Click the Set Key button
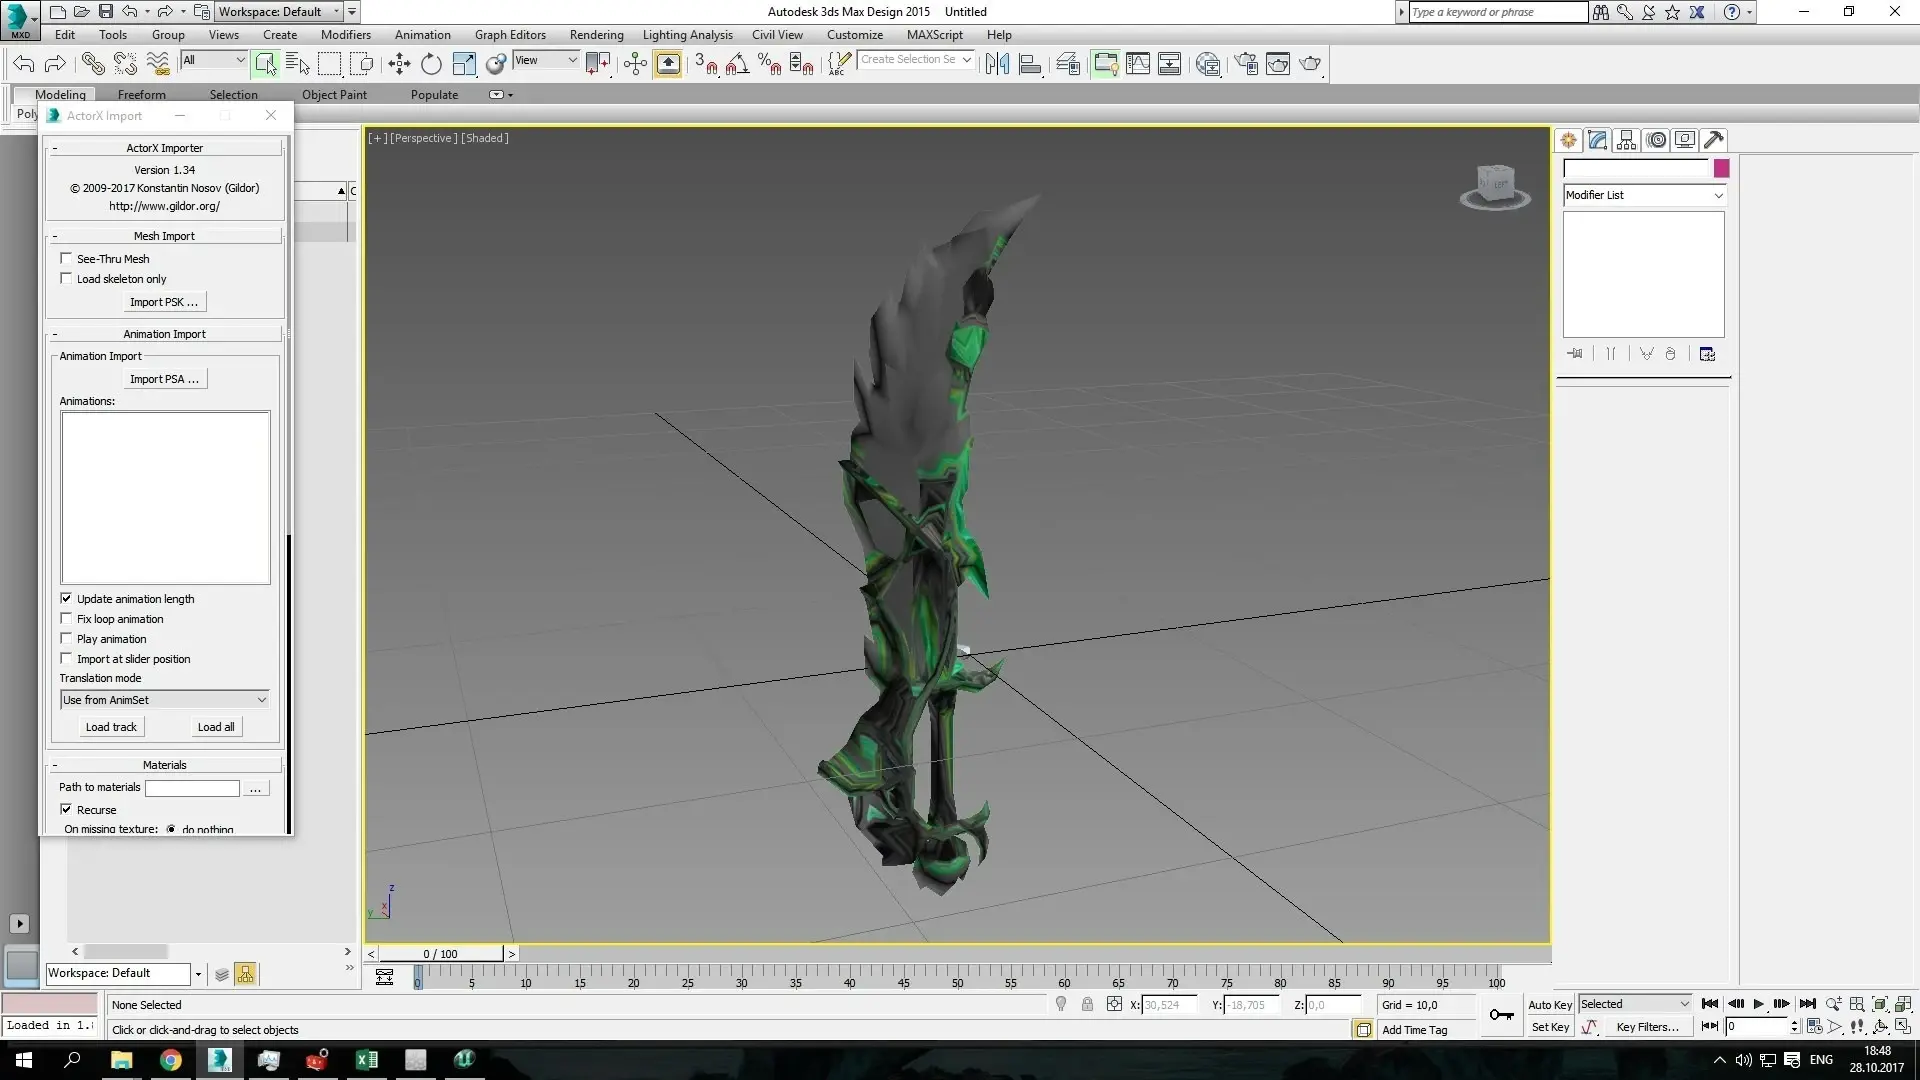Screen dimensions: 1920x1080 pos(1550,1027)
